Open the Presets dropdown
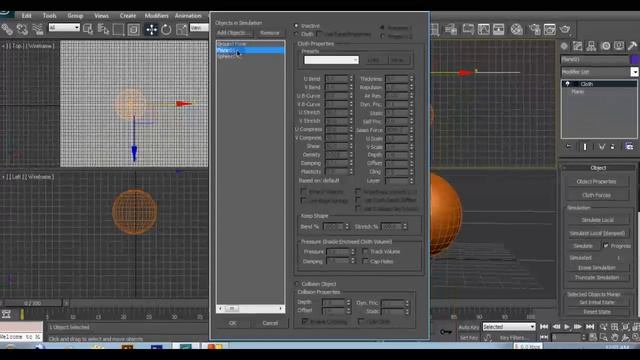The height and width of the screenshot is (360, 640). [x=331, y=60]
